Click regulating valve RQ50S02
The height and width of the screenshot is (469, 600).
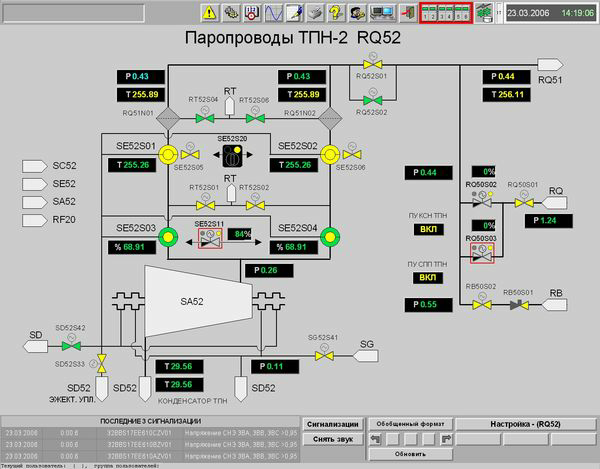[482, 201]
